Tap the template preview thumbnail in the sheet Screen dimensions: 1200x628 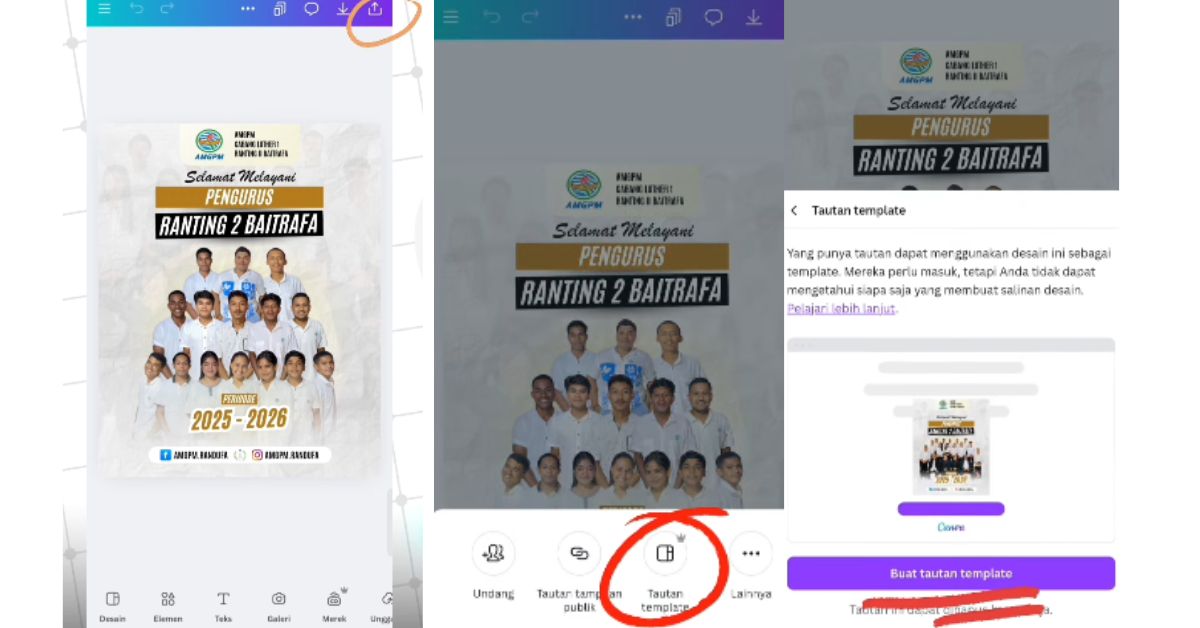[x=951, y=448]
